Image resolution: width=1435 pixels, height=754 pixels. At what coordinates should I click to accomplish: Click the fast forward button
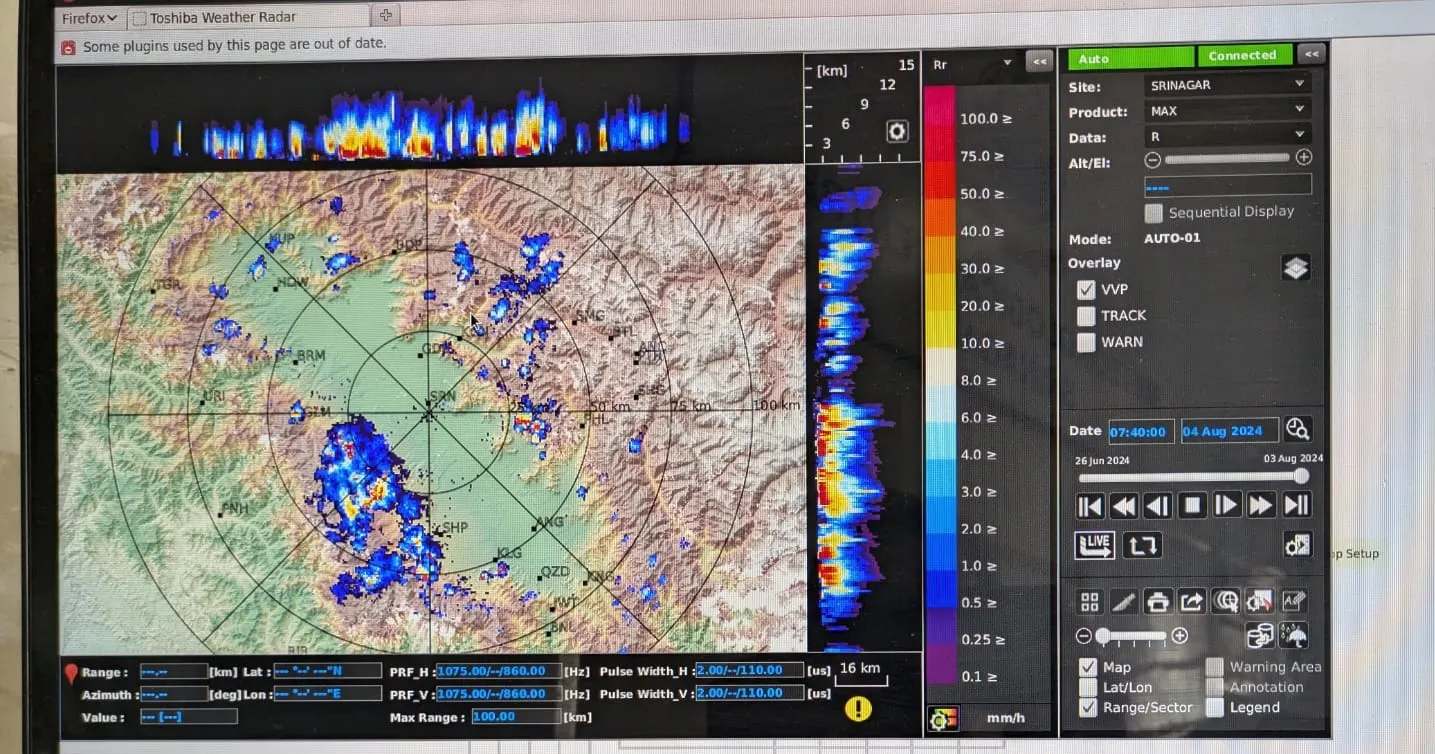[1261, 506]
